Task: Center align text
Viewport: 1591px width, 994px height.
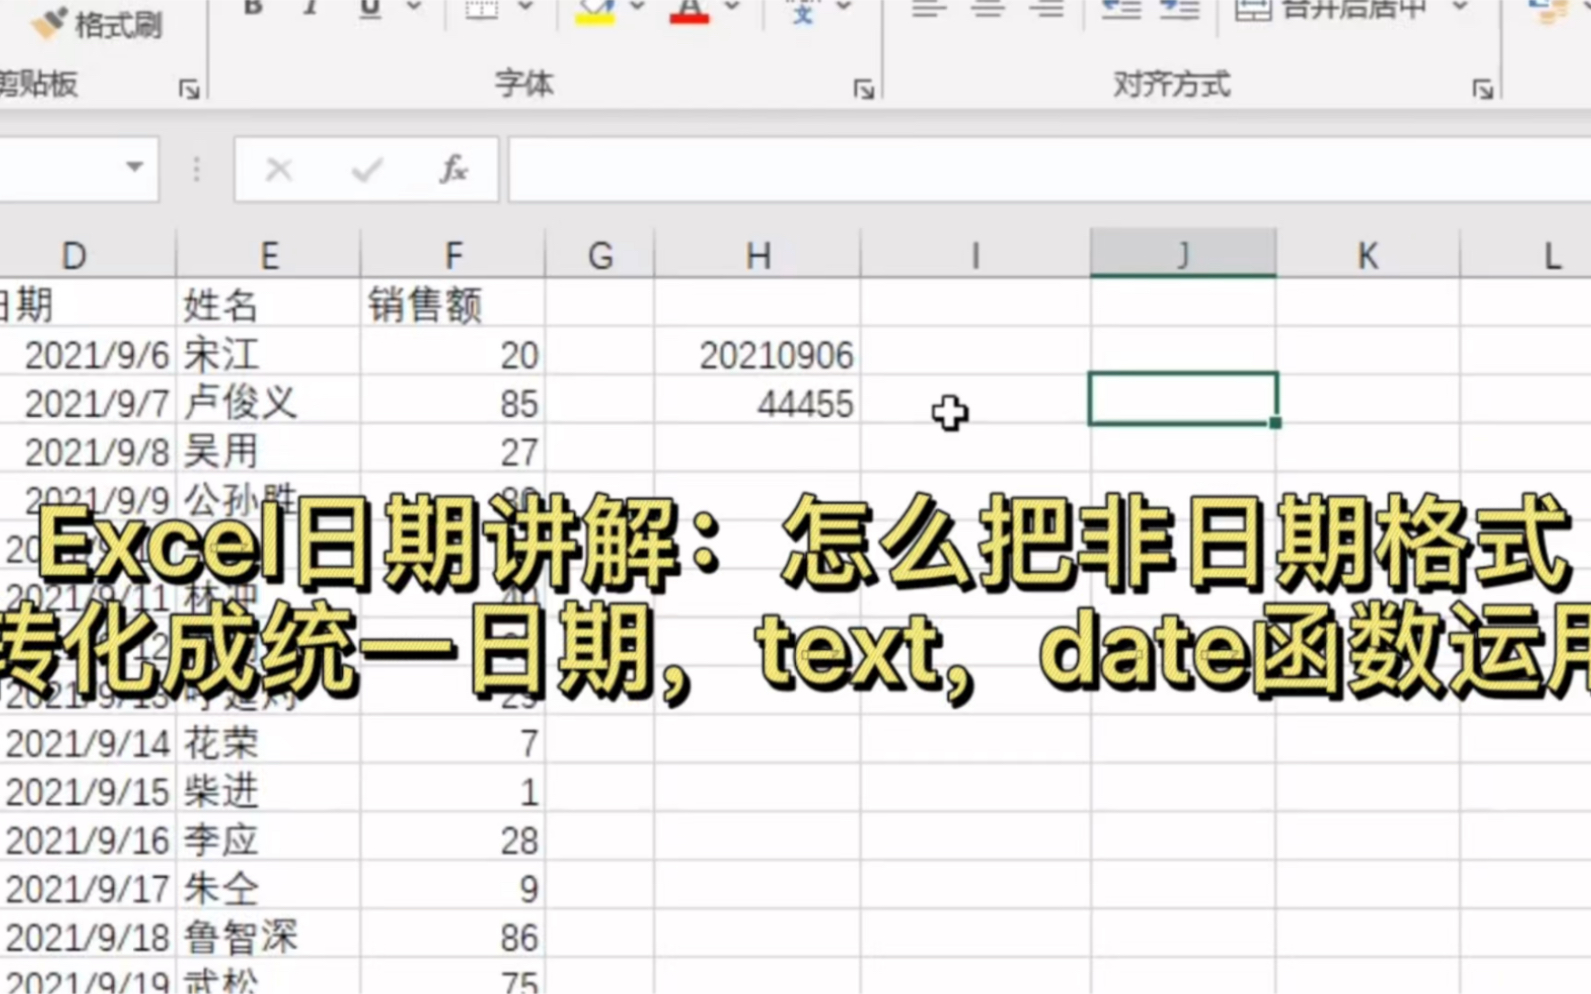Action: (988, 9)
